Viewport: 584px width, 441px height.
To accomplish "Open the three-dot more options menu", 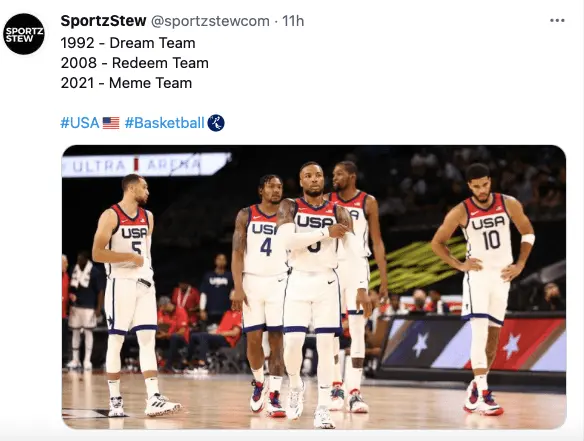I will coord(557,20).
